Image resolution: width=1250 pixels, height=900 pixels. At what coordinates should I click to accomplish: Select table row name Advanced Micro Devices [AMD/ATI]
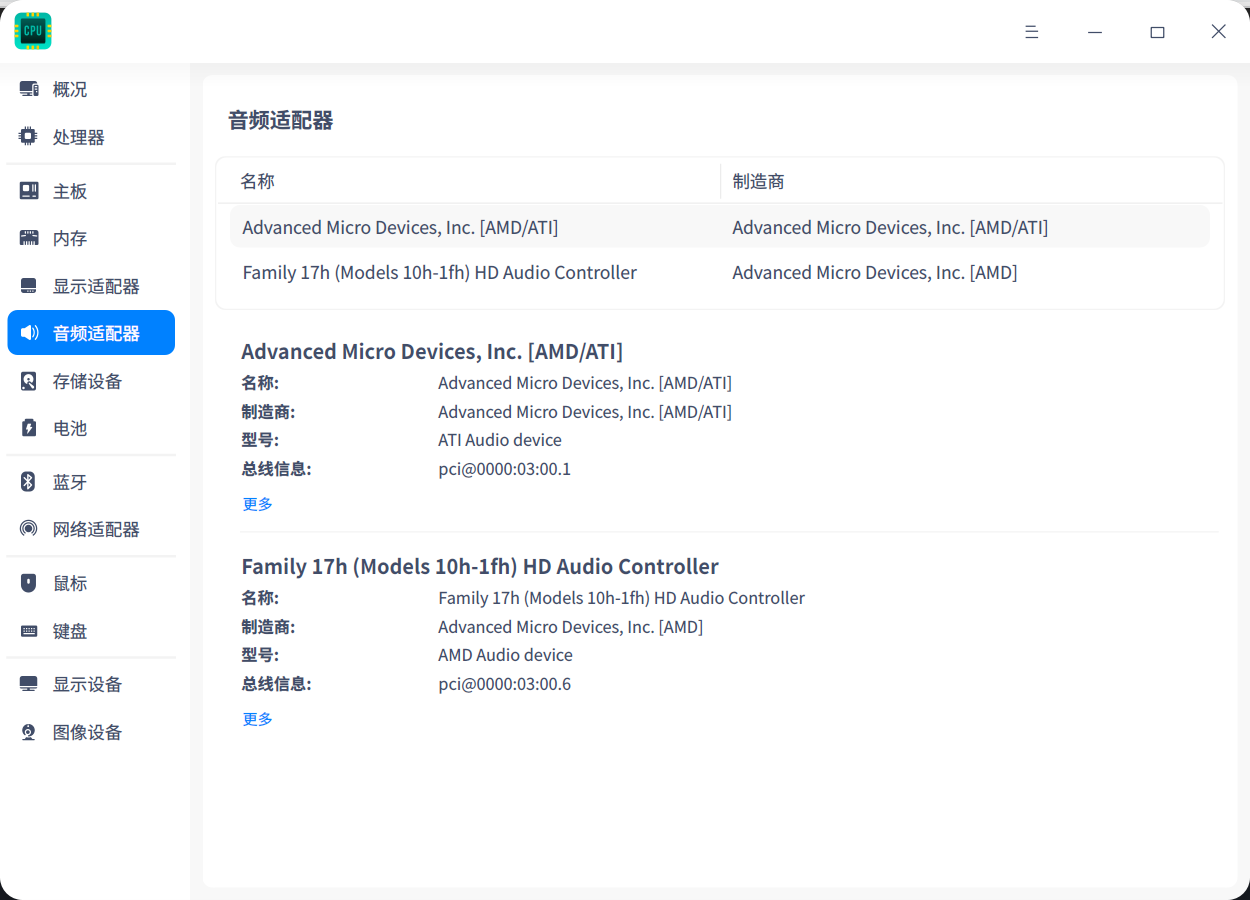(x=400, y=228)
